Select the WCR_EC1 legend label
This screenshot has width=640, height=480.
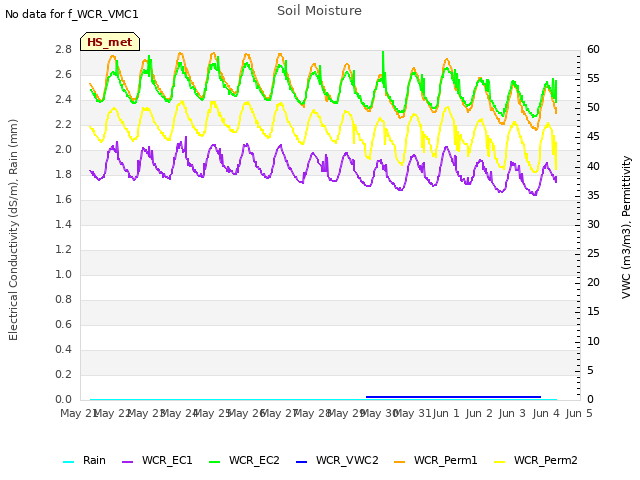coord(167,460)
